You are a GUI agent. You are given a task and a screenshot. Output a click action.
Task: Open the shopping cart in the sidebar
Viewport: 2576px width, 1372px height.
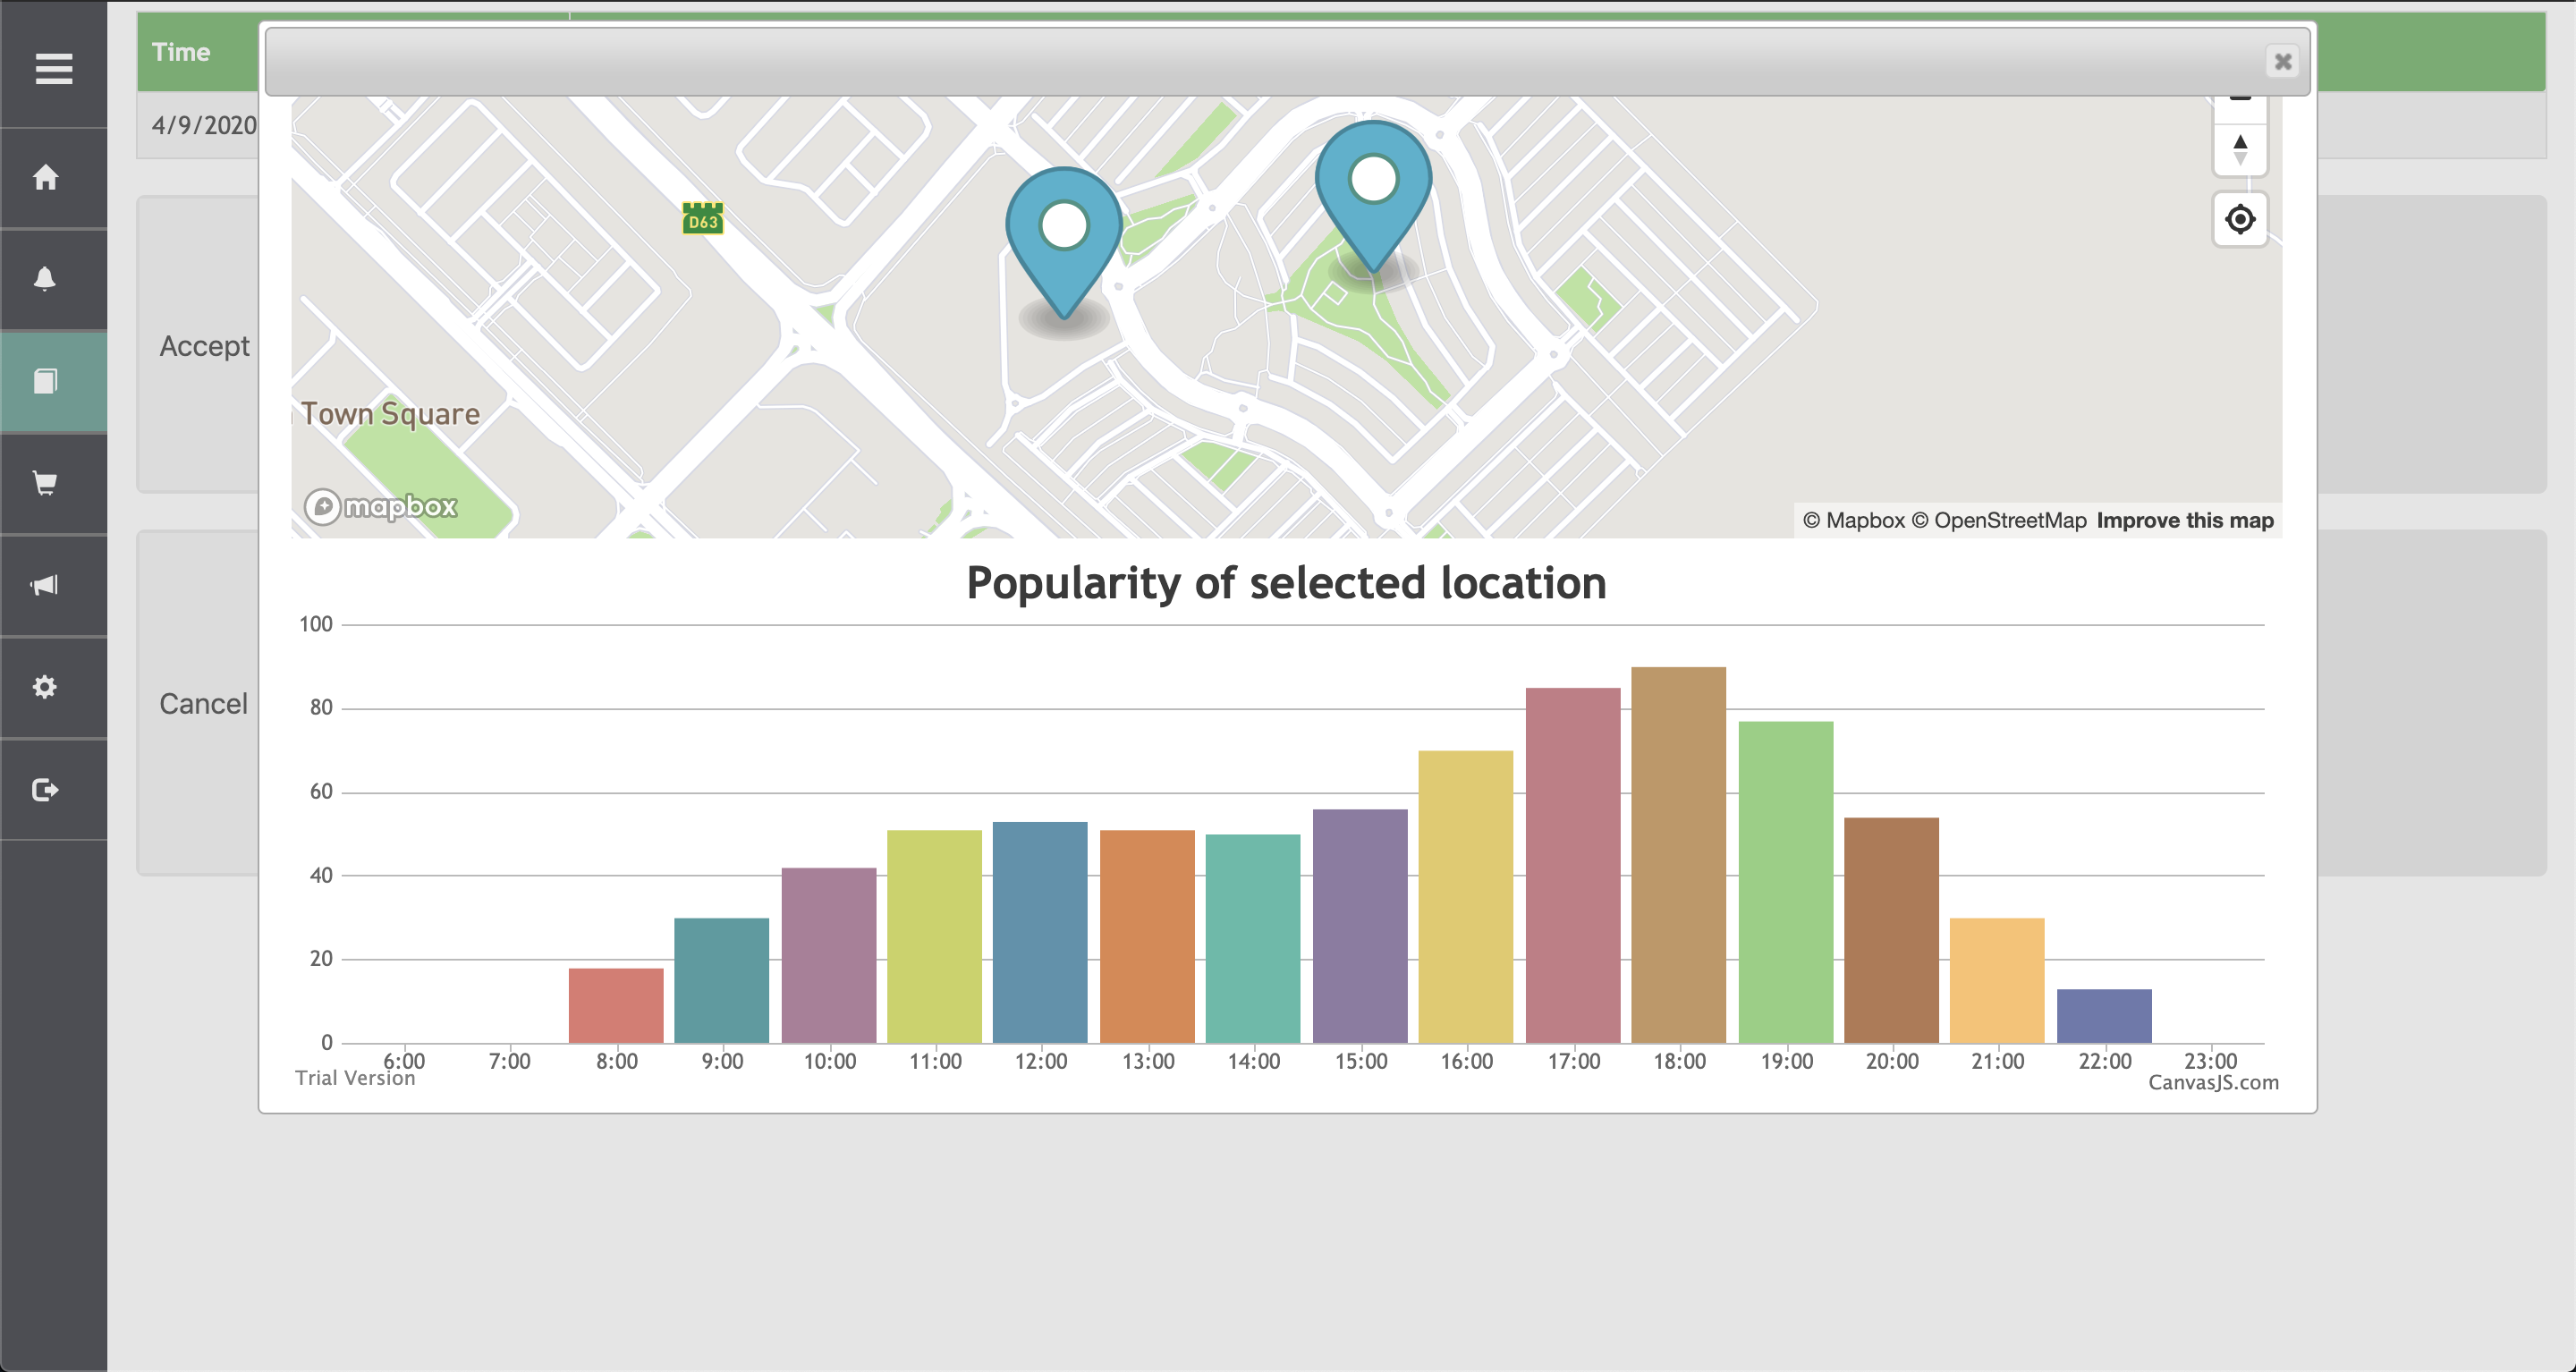coord(45,484)
